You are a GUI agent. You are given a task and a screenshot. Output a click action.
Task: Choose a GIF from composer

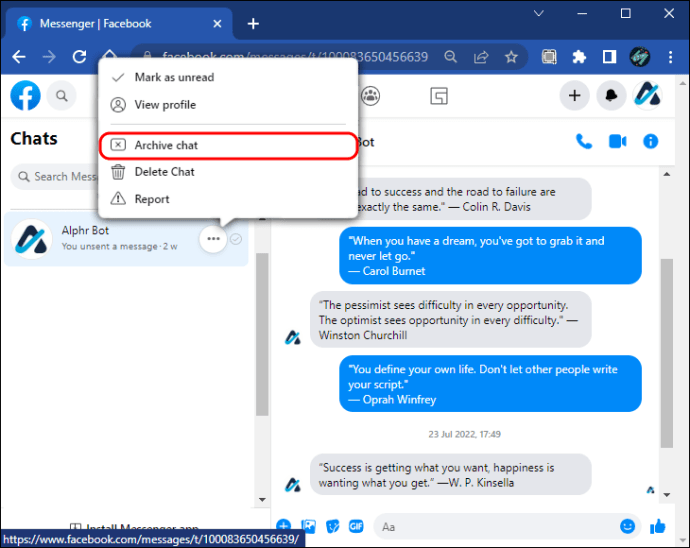356,526
